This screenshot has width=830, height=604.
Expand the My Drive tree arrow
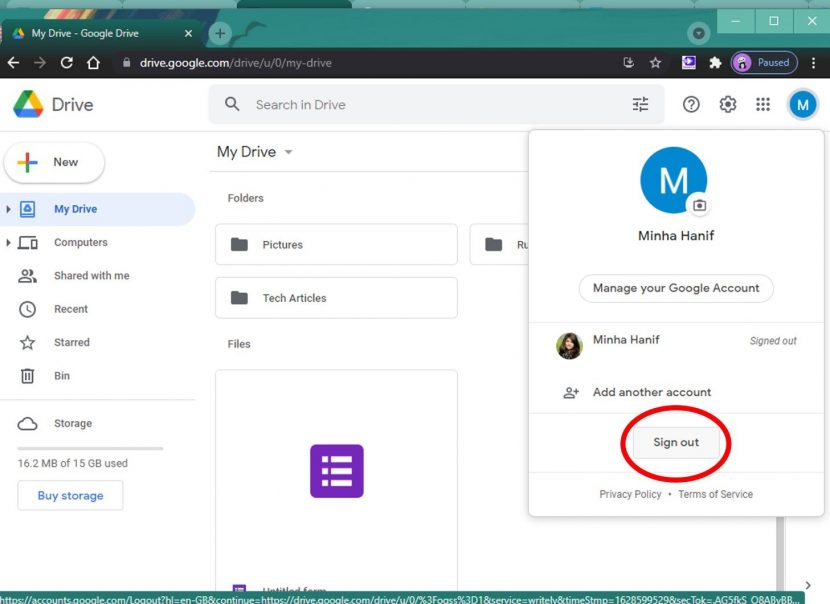click(x=8, y=209)
